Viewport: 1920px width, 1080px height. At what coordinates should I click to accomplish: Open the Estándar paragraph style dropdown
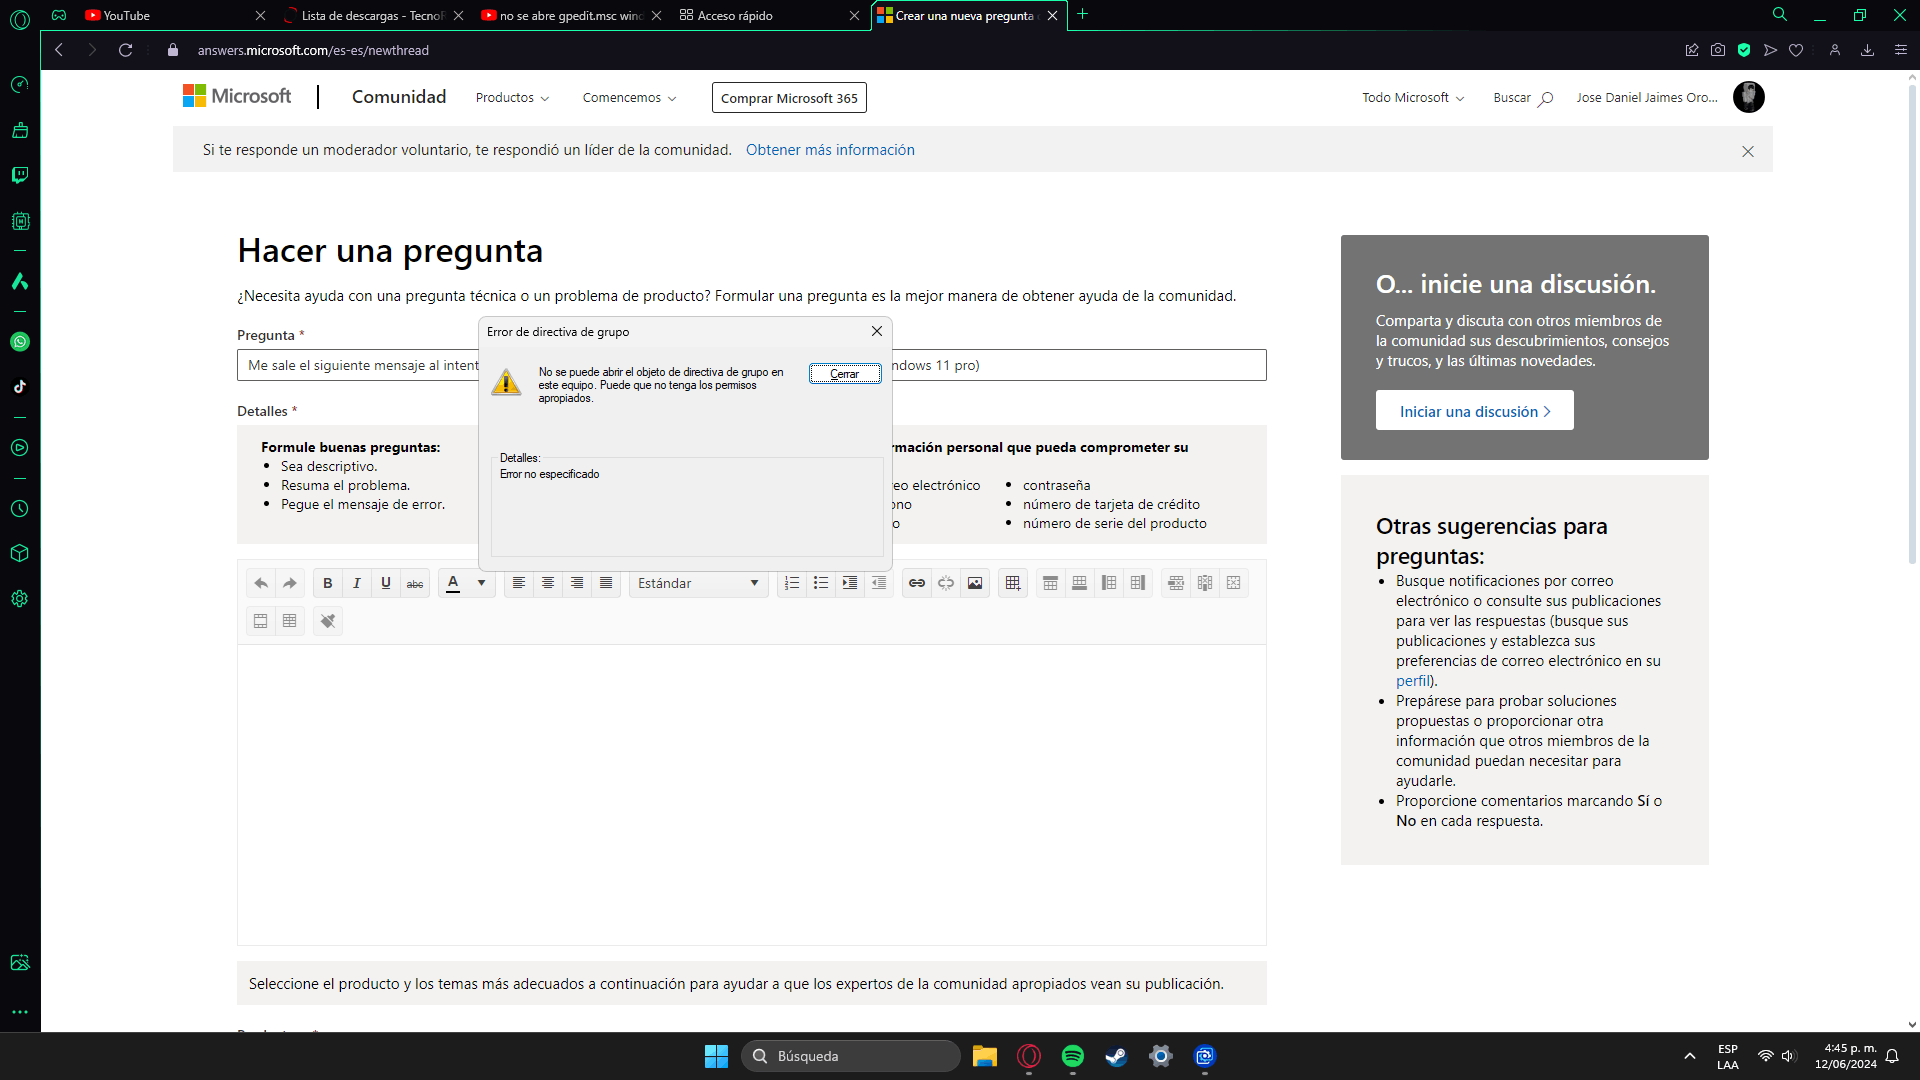[698, 583]
